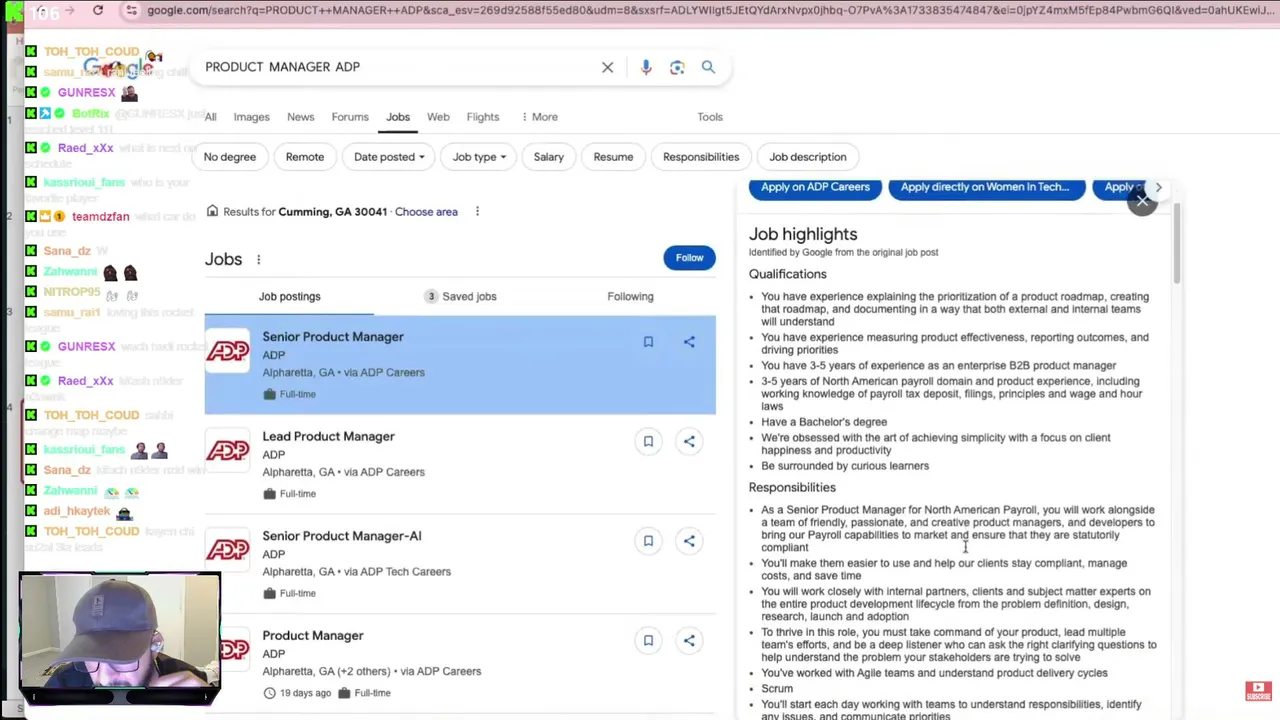Click Apply directly on Women In Tech
Viewport: 1280px width, 720px height.
(x=986, y=187)
